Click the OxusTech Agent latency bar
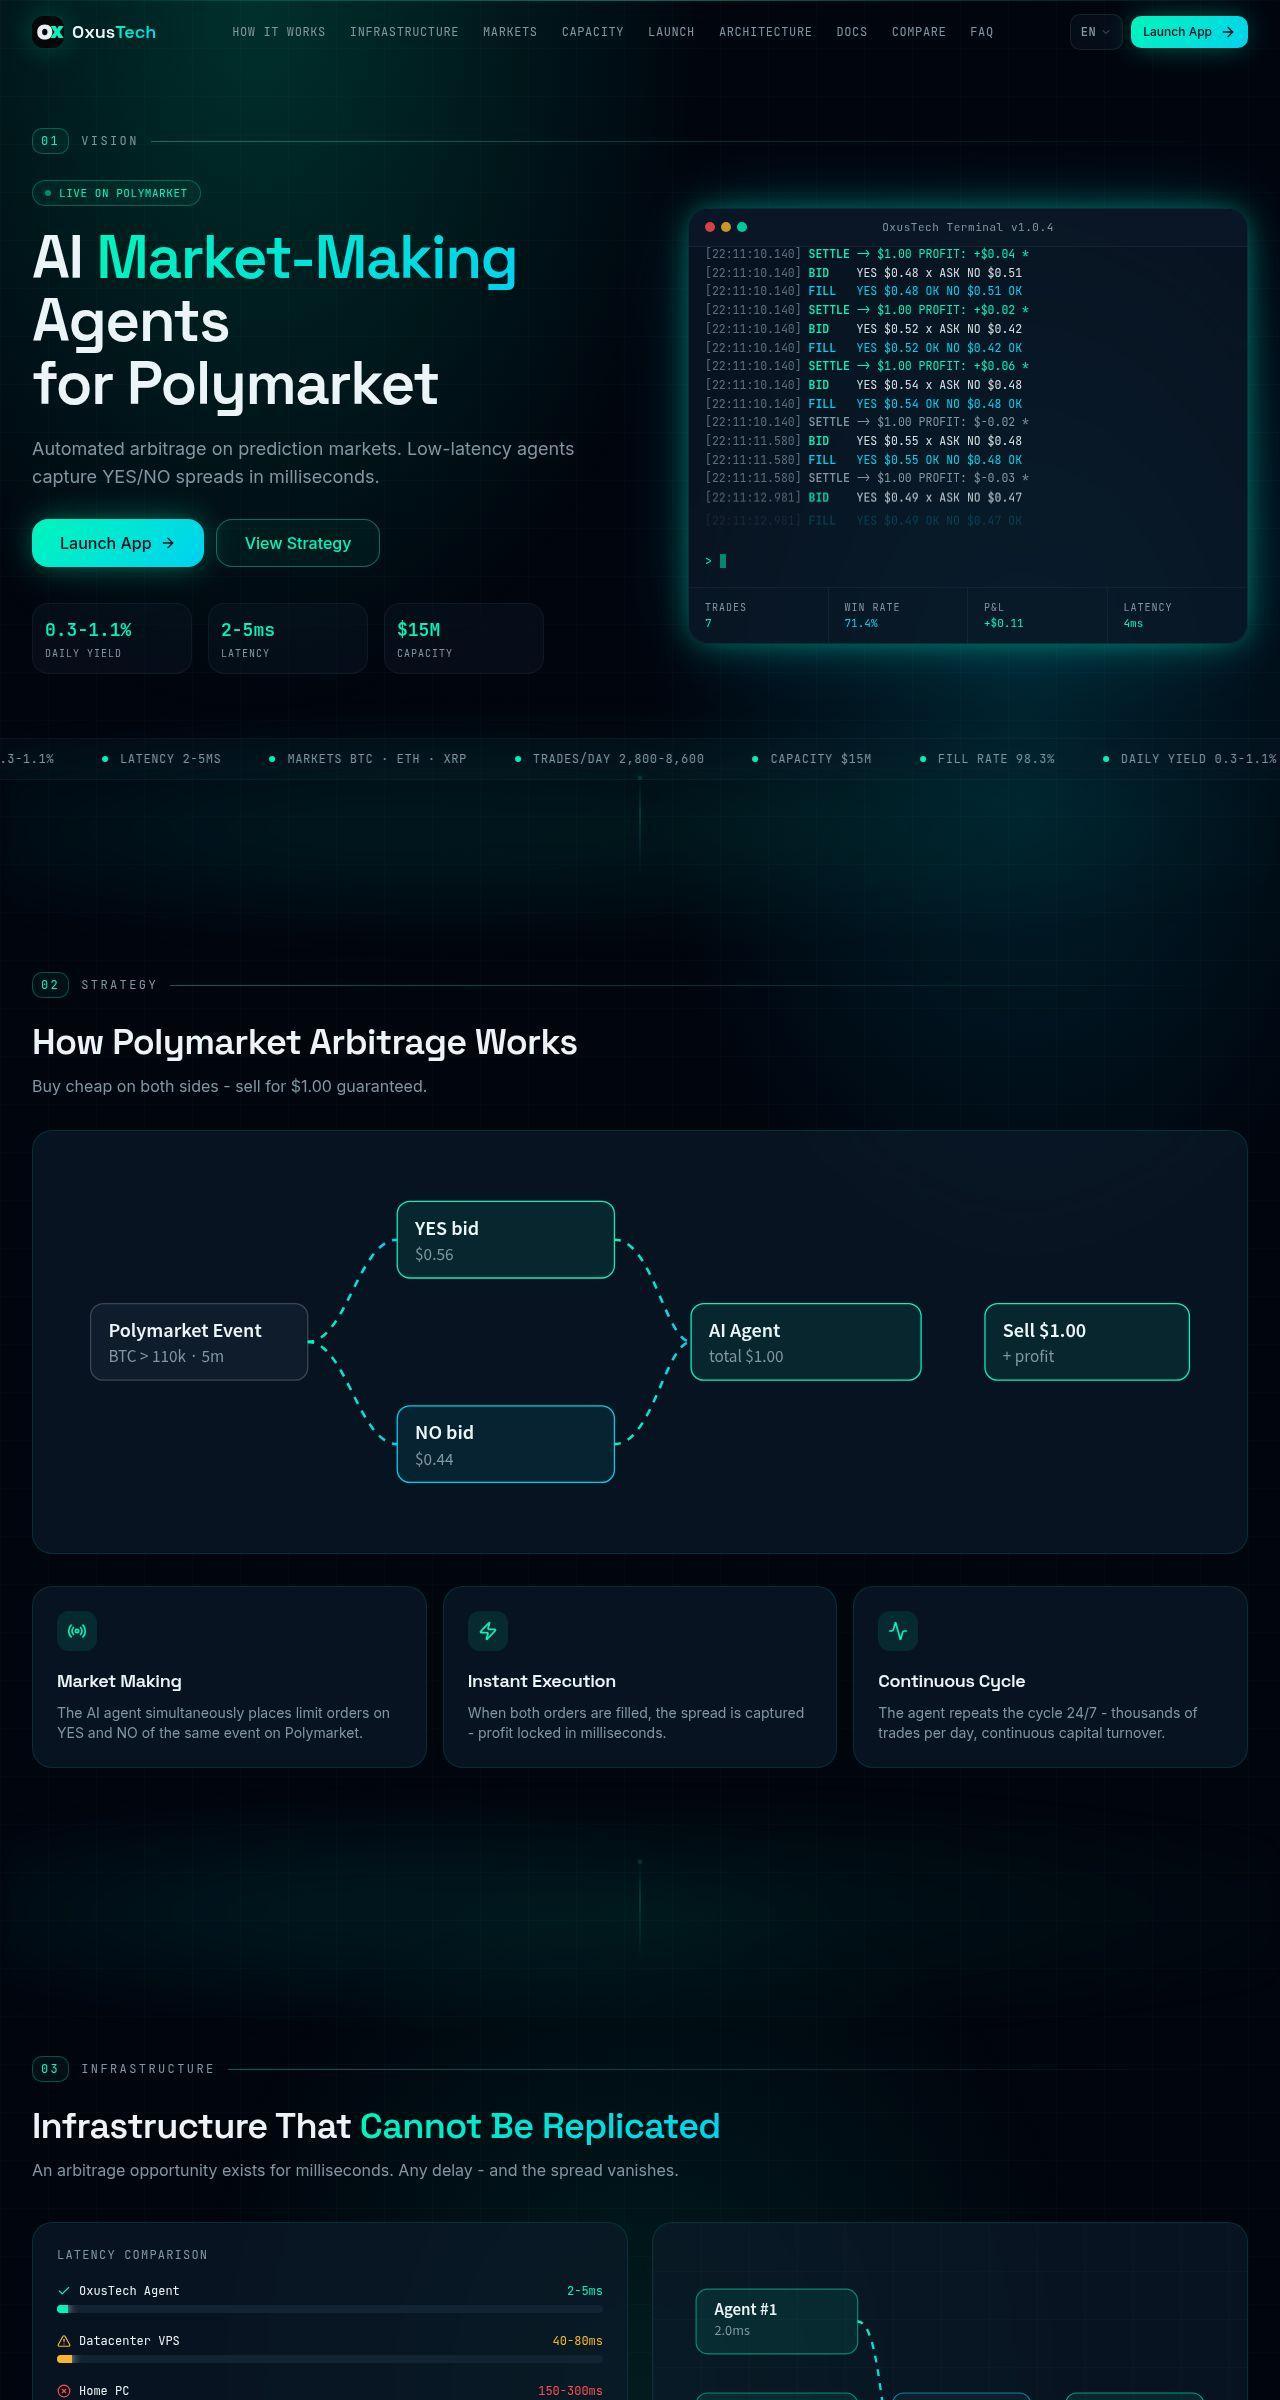This screenshot has width=1280, height=2400. (x=330, y=2309)
